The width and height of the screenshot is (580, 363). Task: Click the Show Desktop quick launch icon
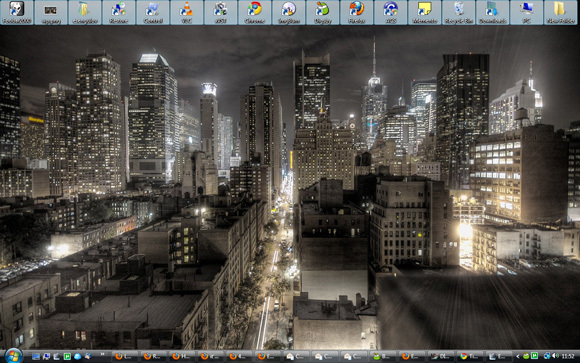[36, 356]
